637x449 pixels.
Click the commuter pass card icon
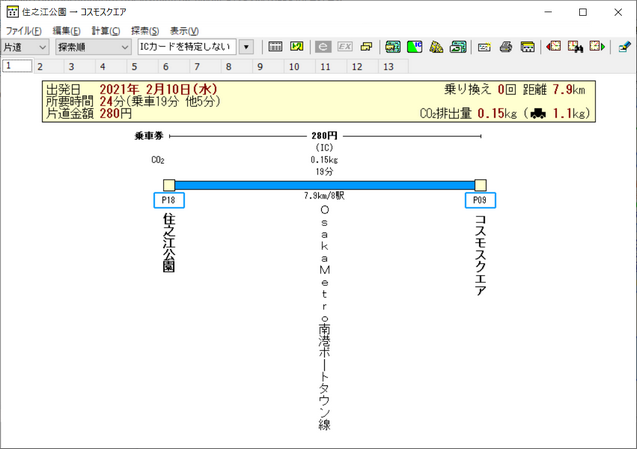click(x=484, y=47)
